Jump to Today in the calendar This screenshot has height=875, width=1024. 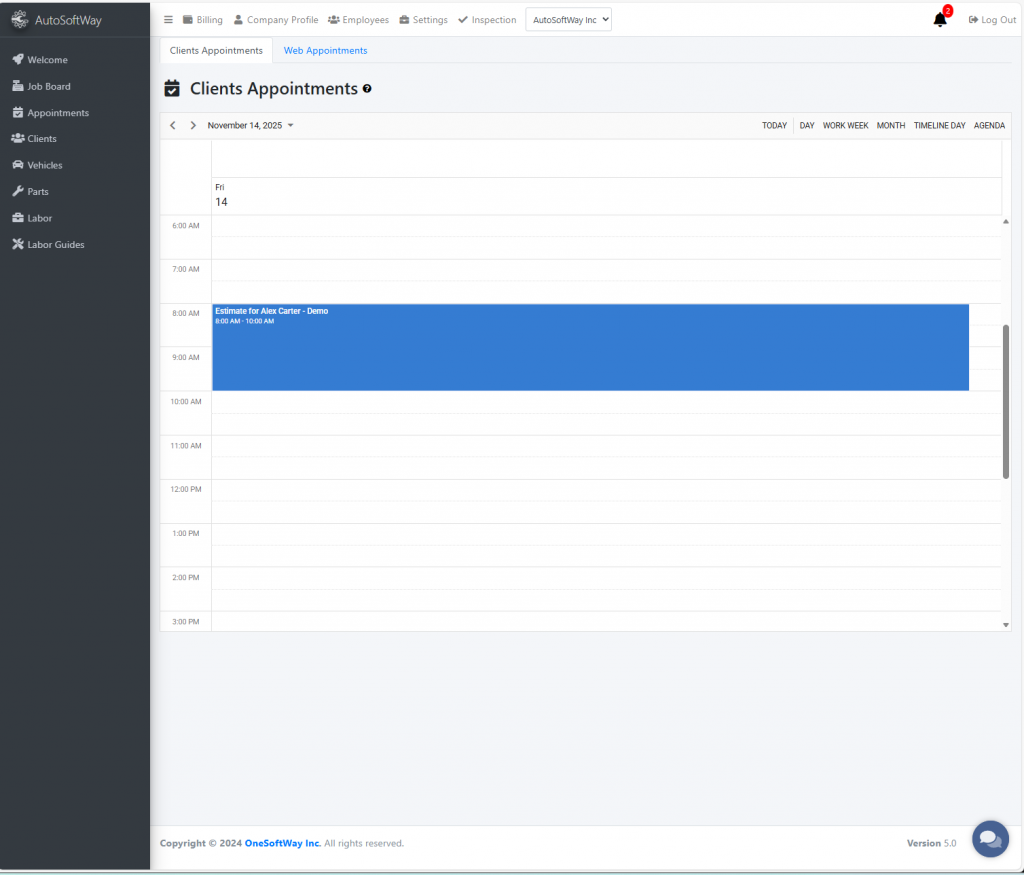(x=774, y=126)
